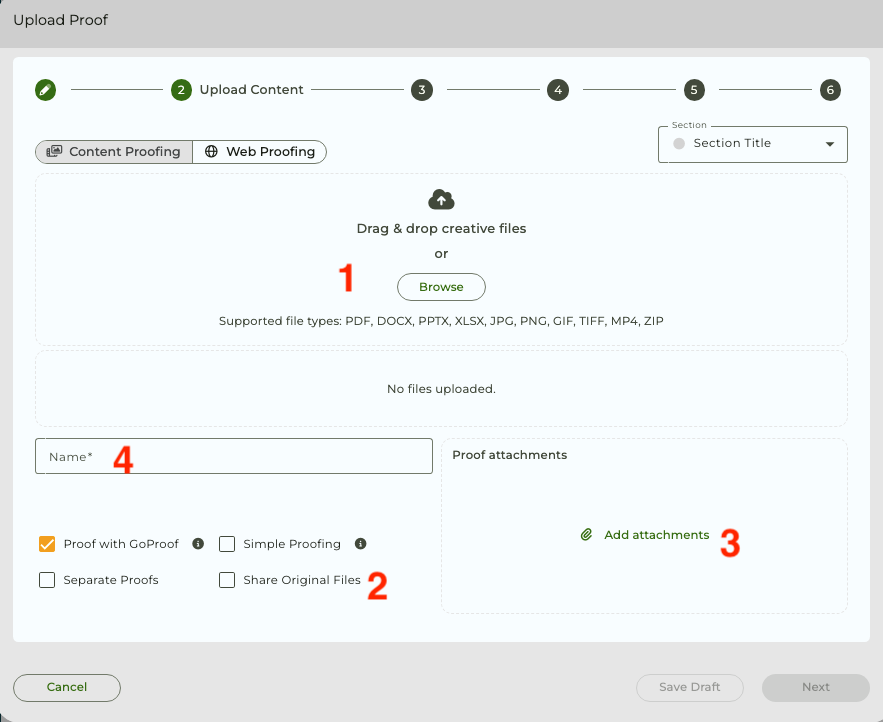Click the Cancel button

point(67,688)
